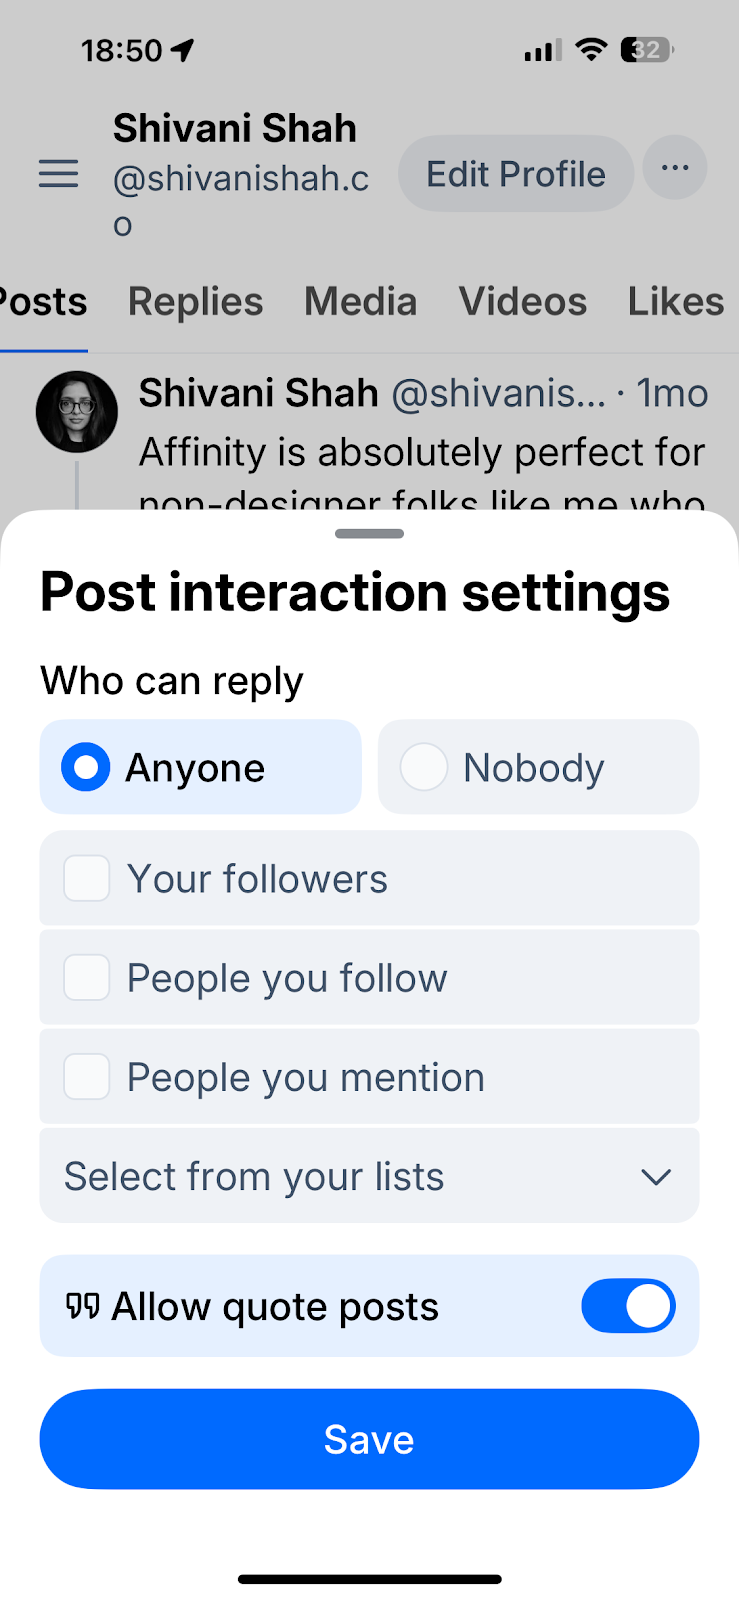The width and height of the screenshot is (739, 1600).
Task: Tap the quote icon beside Allow quote posts
Action: [82, 1306]
